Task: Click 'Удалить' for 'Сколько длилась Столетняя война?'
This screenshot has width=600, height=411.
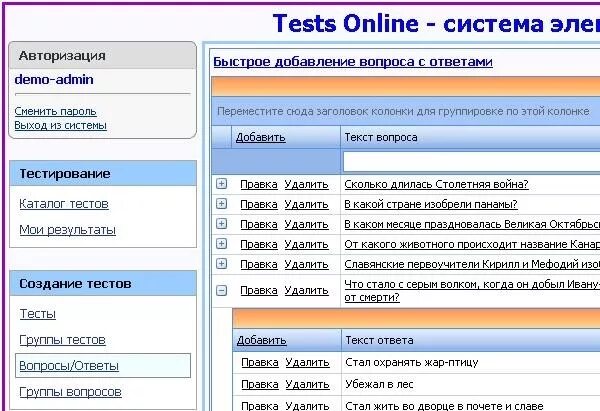Action: coord(307,184)
